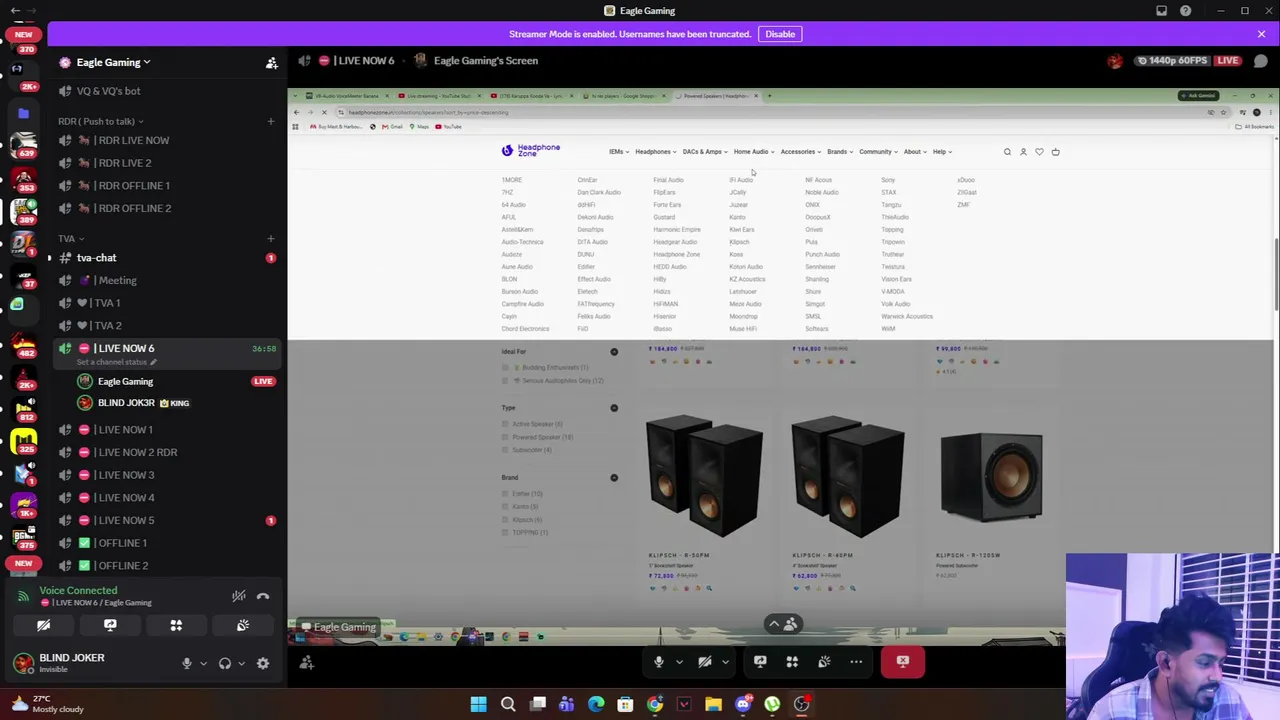This screenshot has width=1280, height=720.
Task: Open DACs & Amps menu
Action: pos(704,152)
